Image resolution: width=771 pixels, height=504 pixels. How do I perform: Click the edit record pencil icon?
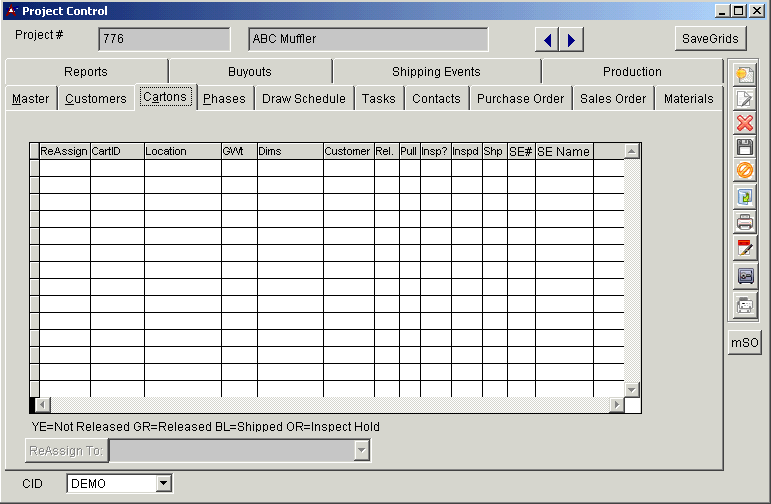point(744,99)
